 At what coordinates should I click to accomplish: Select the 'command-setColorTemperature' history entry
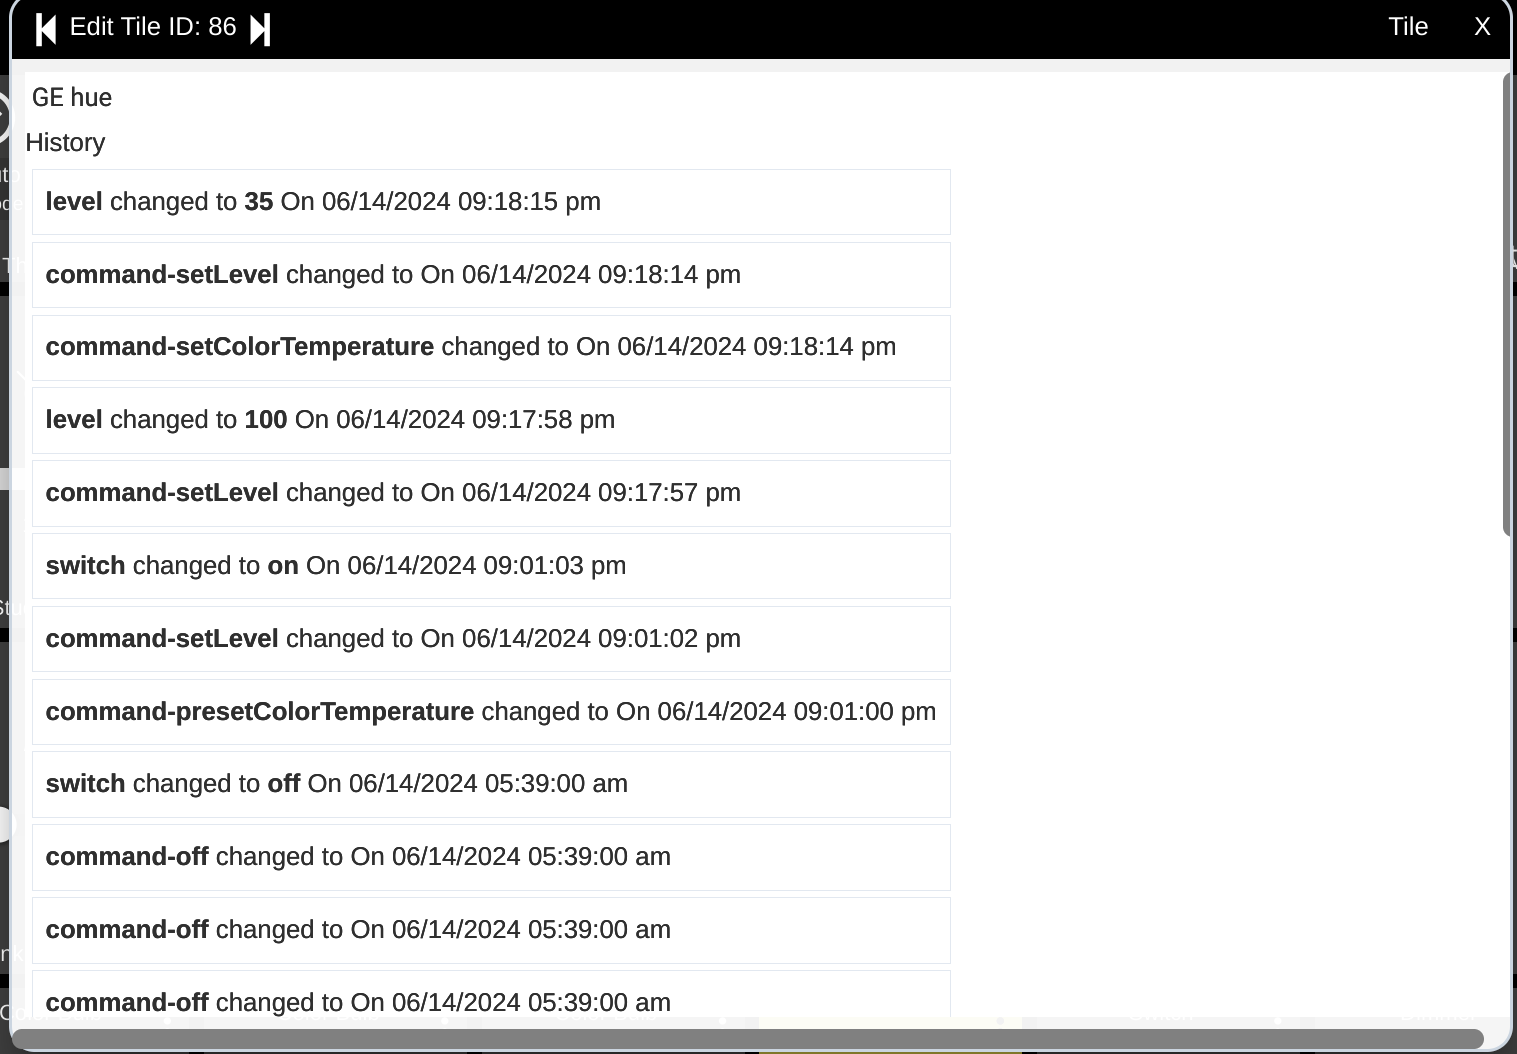pos(490,347)
